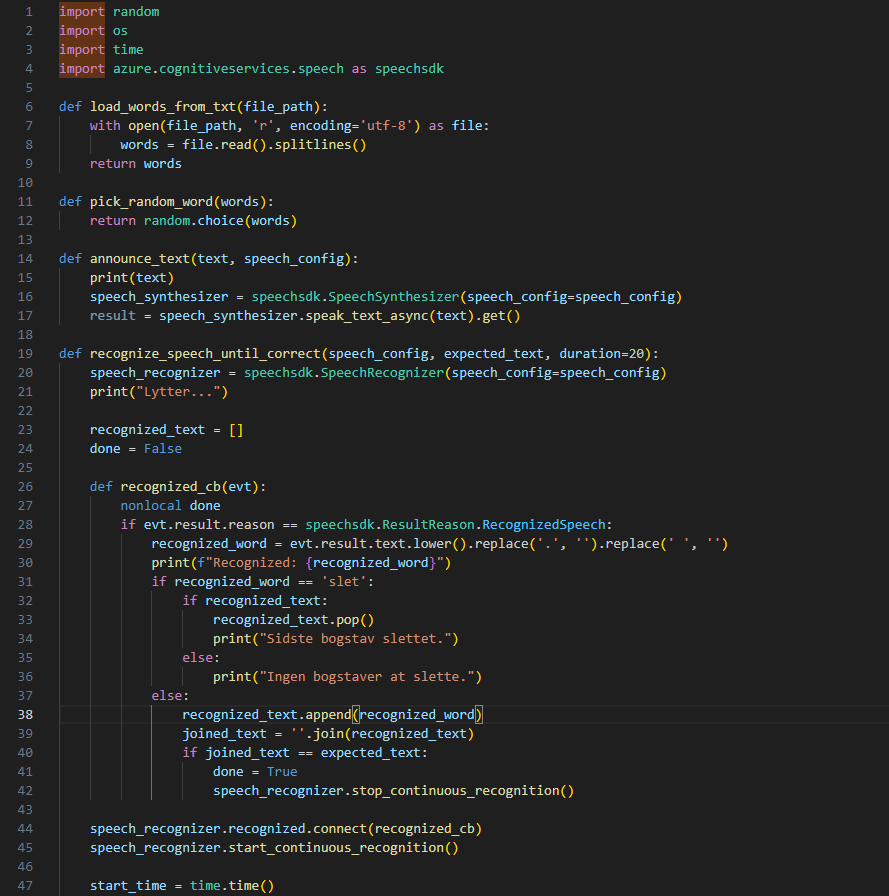This screenshot has width=889, height=896.
Task: Click the "Sidste bogstav slettet." string
Action: pos(355,638)
